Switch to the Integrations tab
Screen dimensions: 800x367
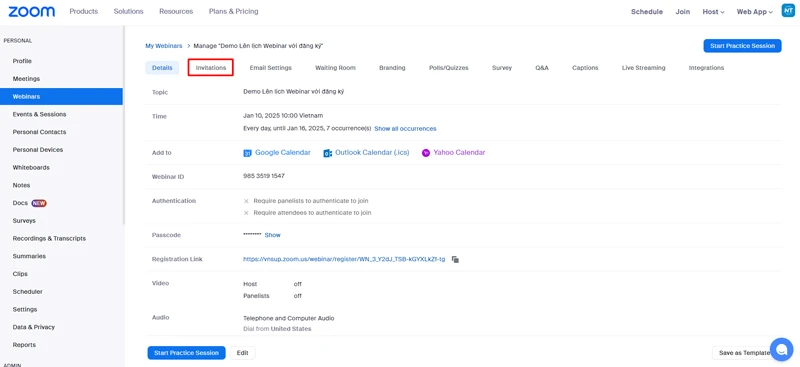click(x=706, y=68)
